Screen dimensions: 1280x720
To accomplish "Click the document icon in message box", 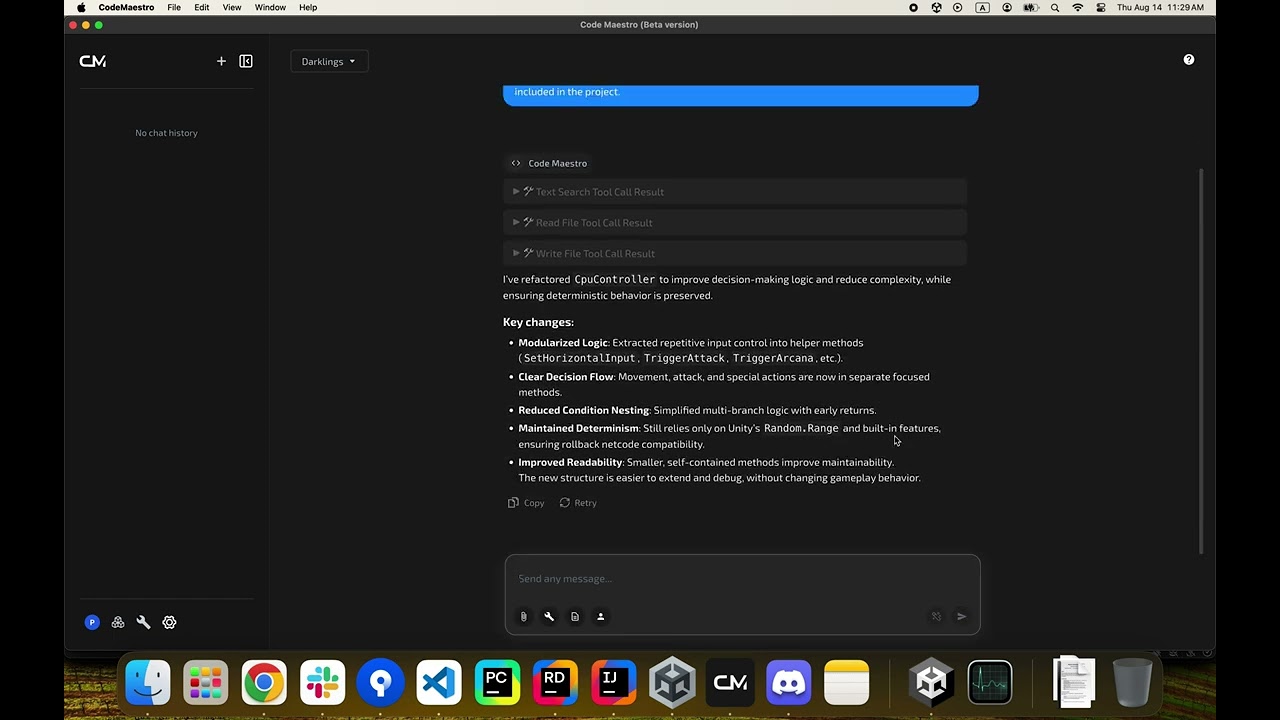I will [575, 616].
